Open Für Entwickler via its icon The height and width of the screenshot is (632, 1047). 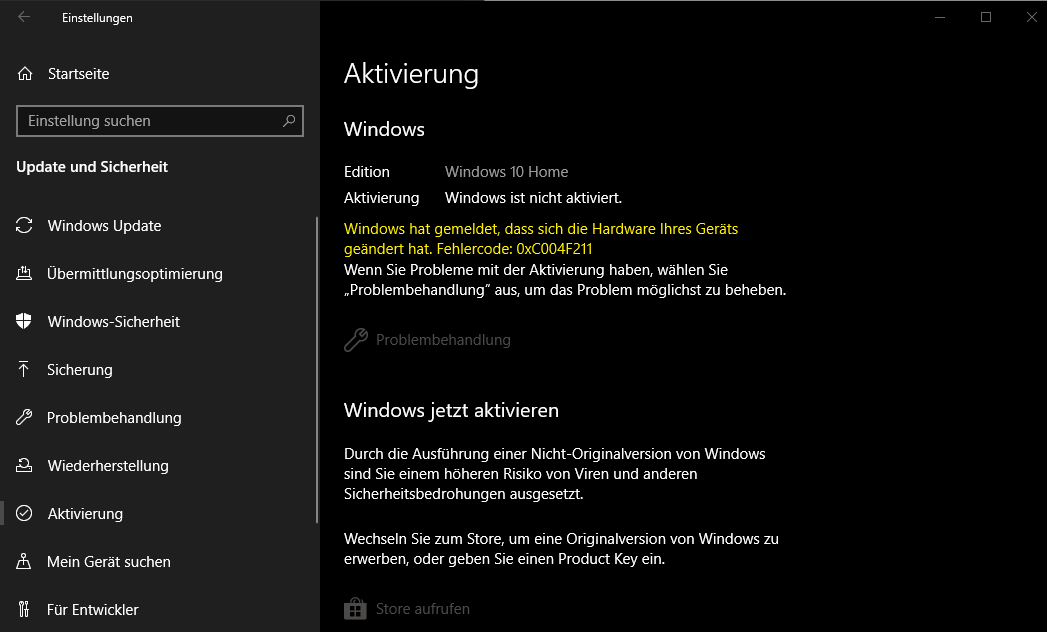(x=24, y=610)
